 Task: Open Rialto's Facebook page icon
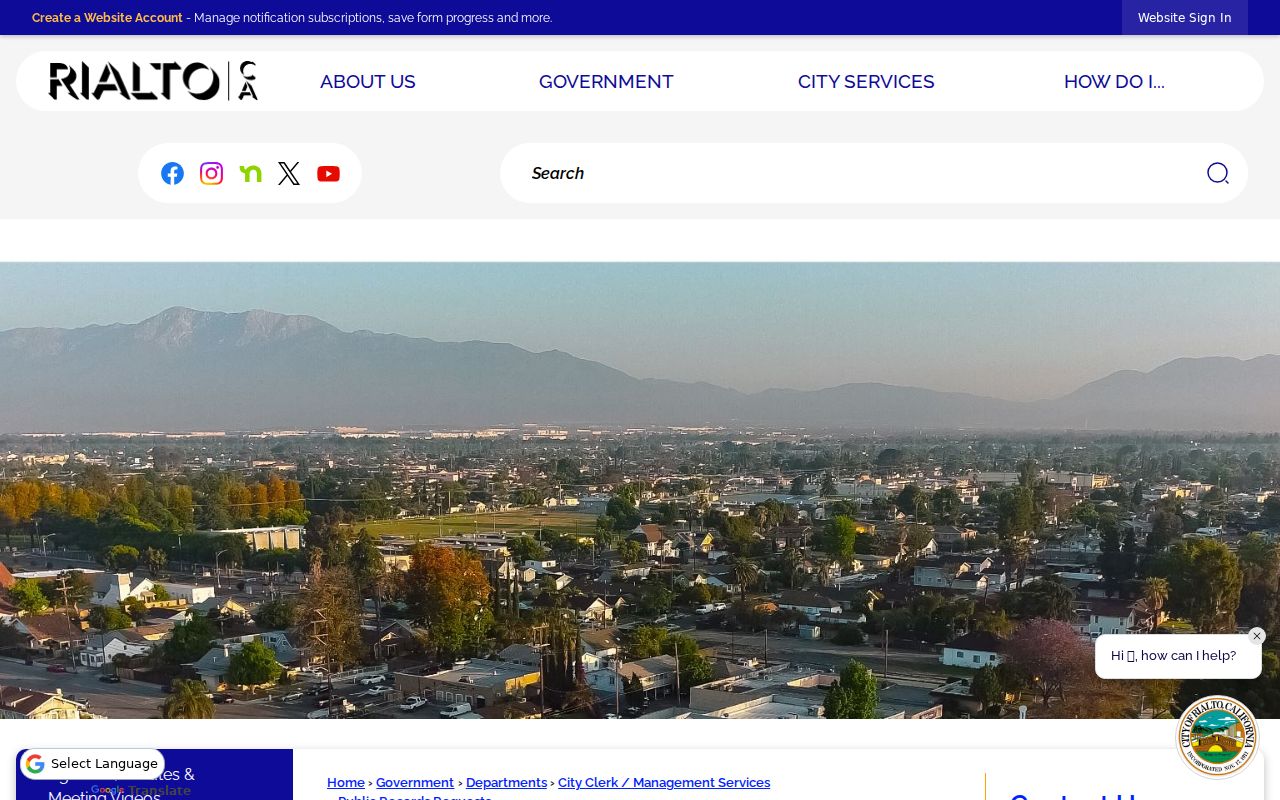pos(172,173)
